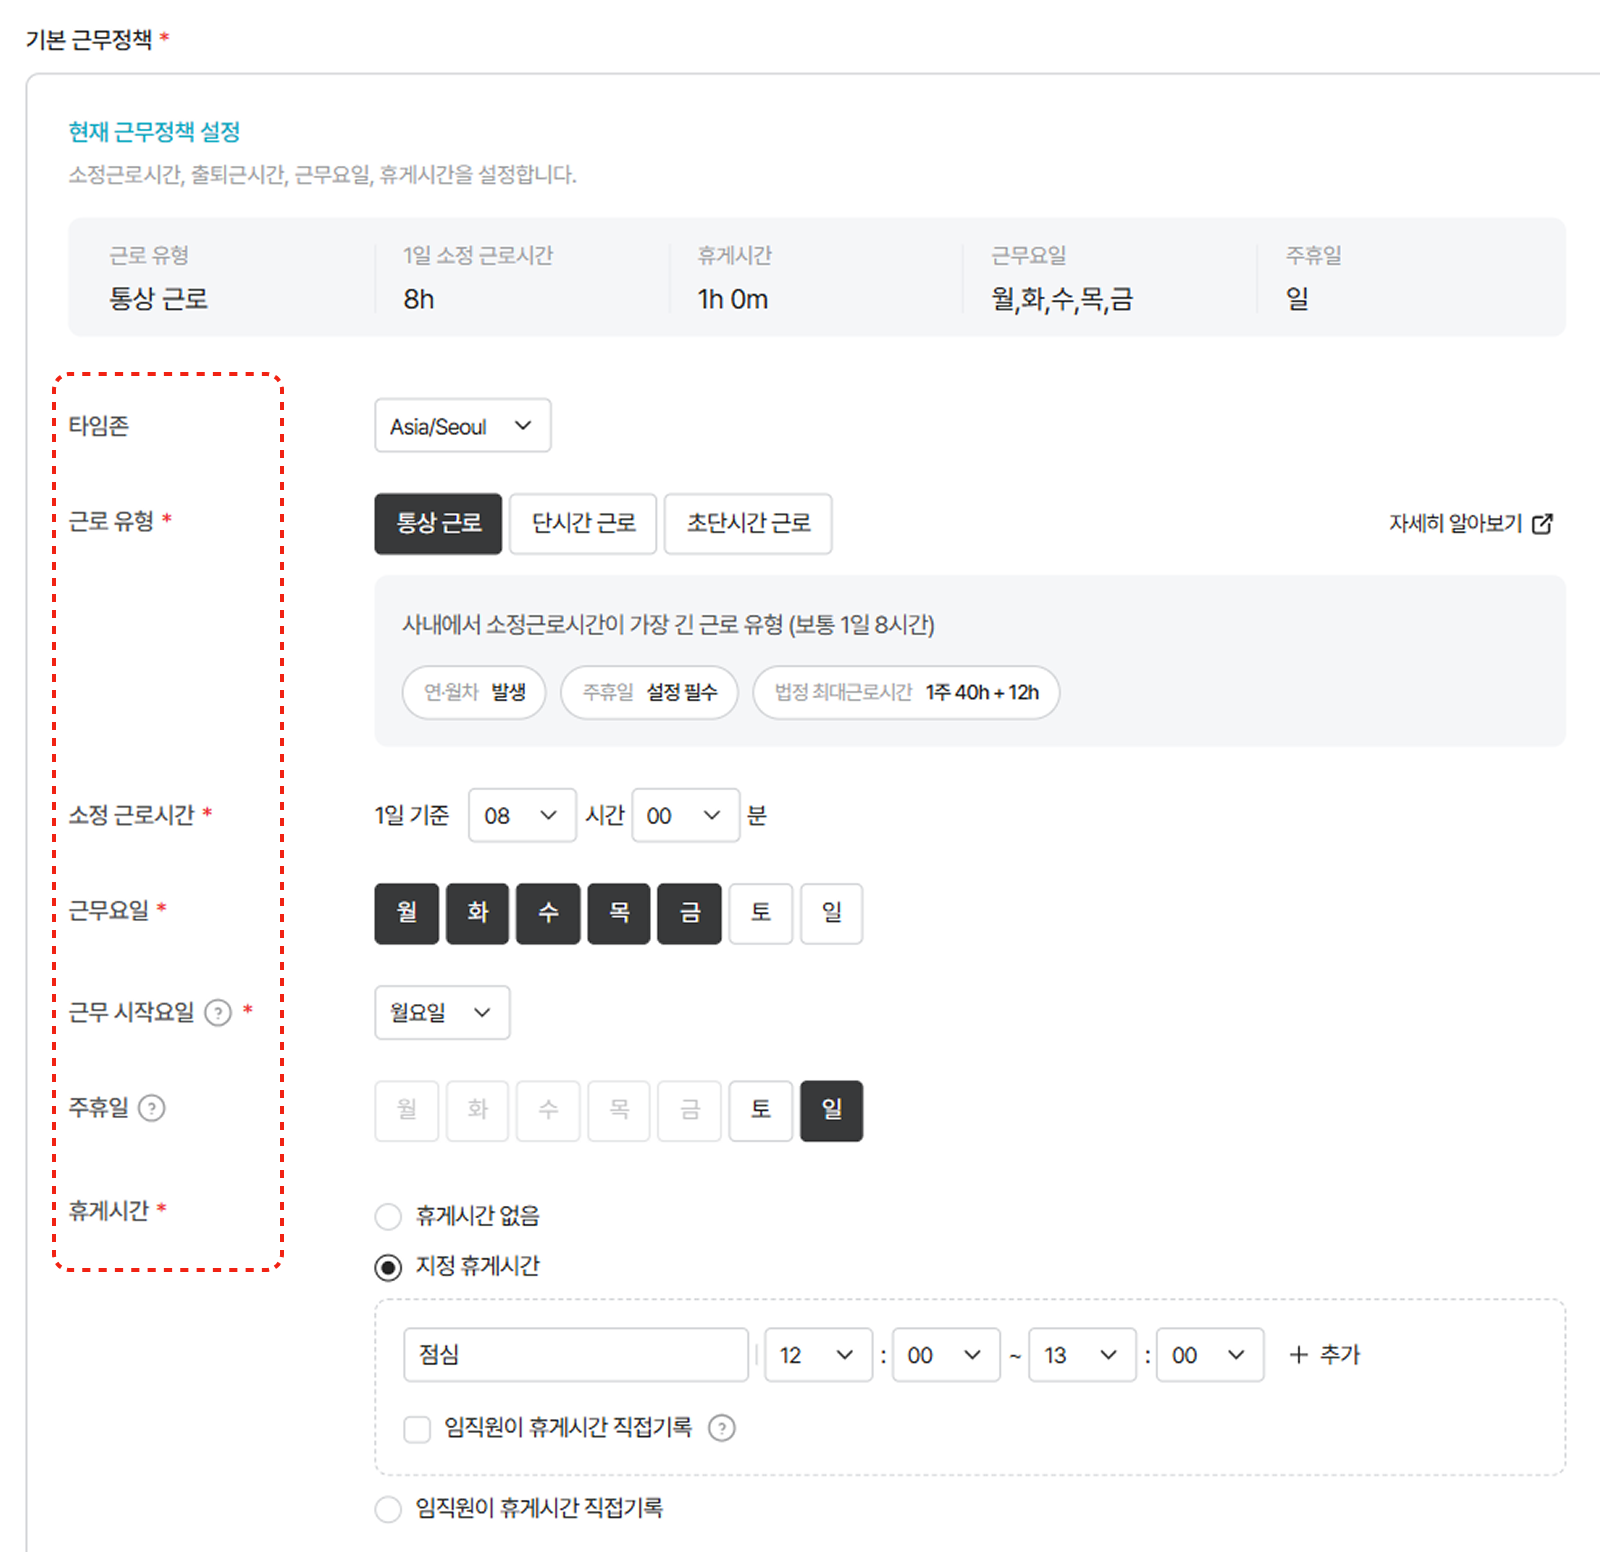Toggle 수 in the 근무요일 row

tap(548, 913)
